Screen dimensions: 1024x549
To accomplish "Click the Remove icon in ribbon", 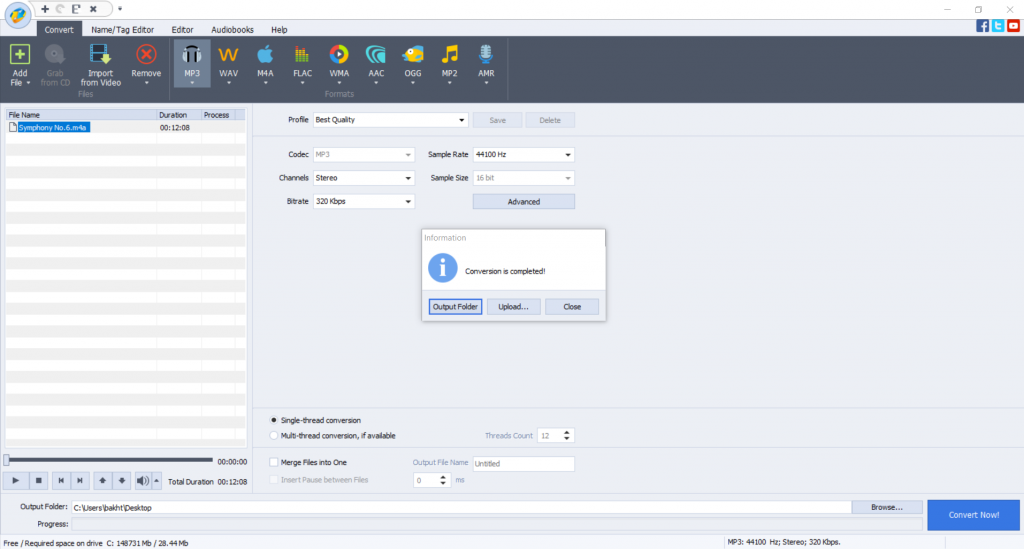I will coord(146,55).
